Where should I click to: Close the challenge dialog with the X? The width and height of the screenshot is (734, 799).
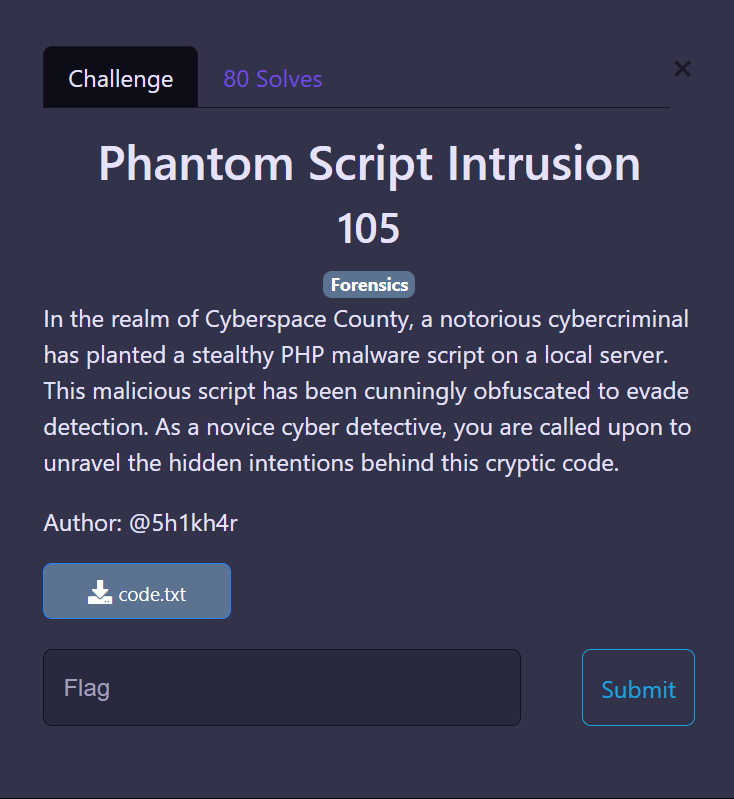[x=682, y=69]
